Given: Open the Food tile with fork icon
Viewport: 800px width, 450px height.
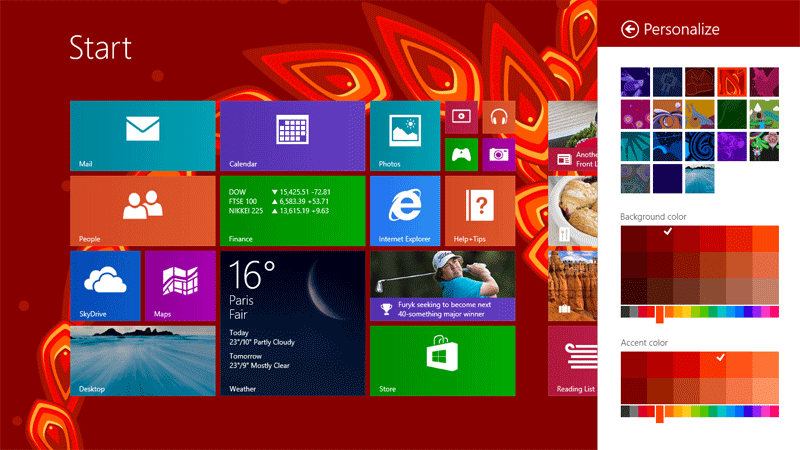Looking at the screenshot, I should pos(572,211).
